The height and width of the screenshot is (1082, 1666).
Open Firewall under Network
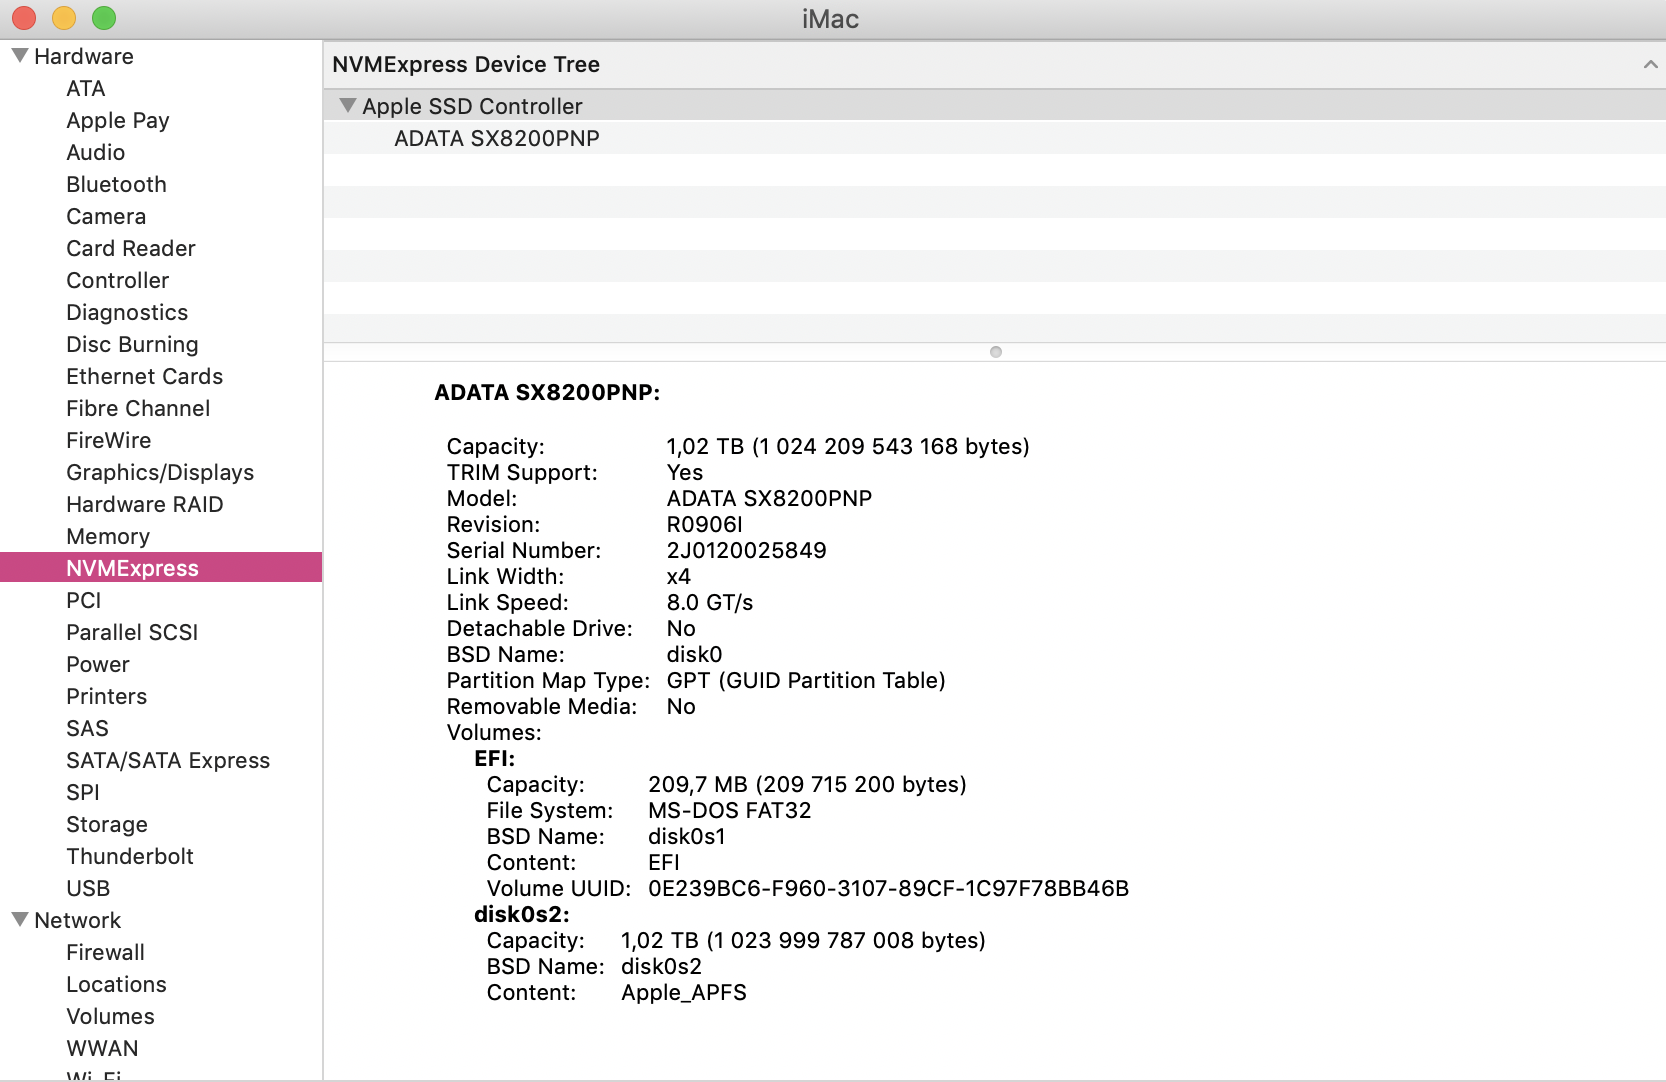(x=106, y=952)
